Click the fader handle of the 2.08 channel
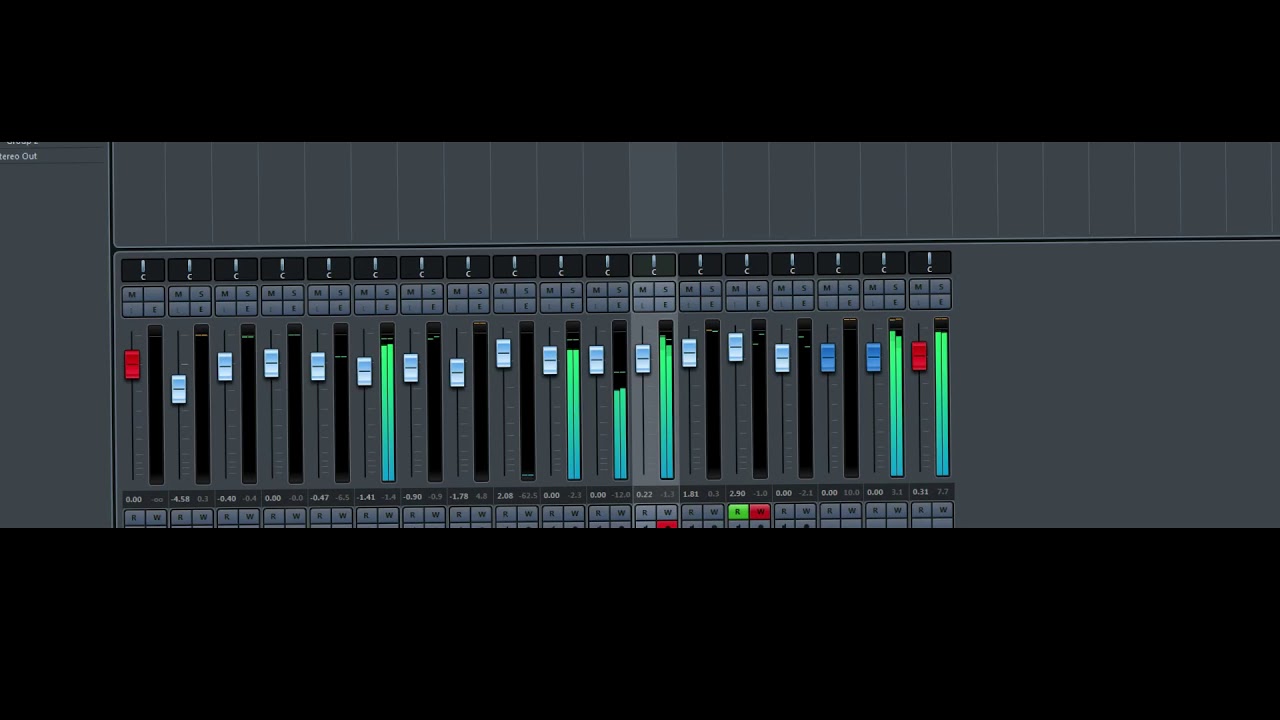Viewport: 1280px width, 720px height. pos(503,353)
